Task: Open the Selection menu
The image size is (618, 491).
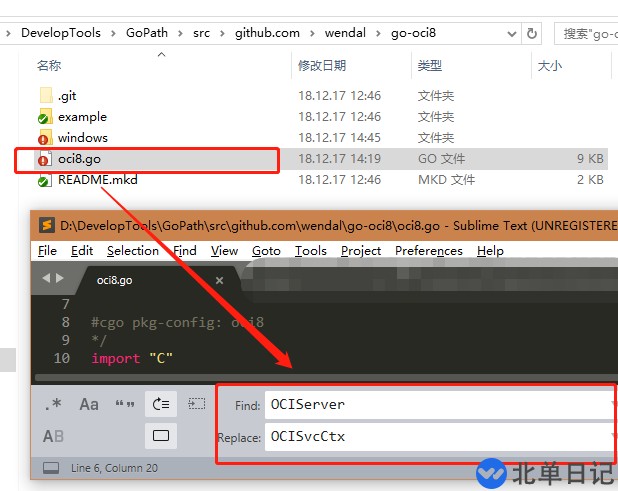Action: pos(133,251)
